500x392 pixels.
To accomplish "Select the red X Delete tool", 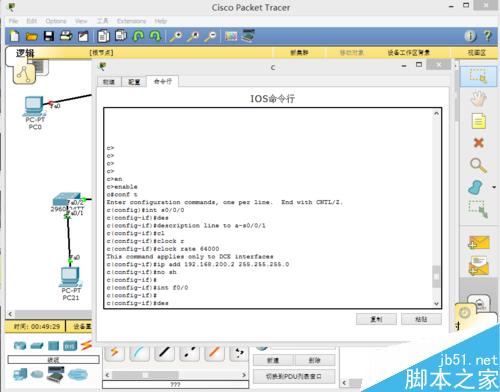I will pos(479,143).
